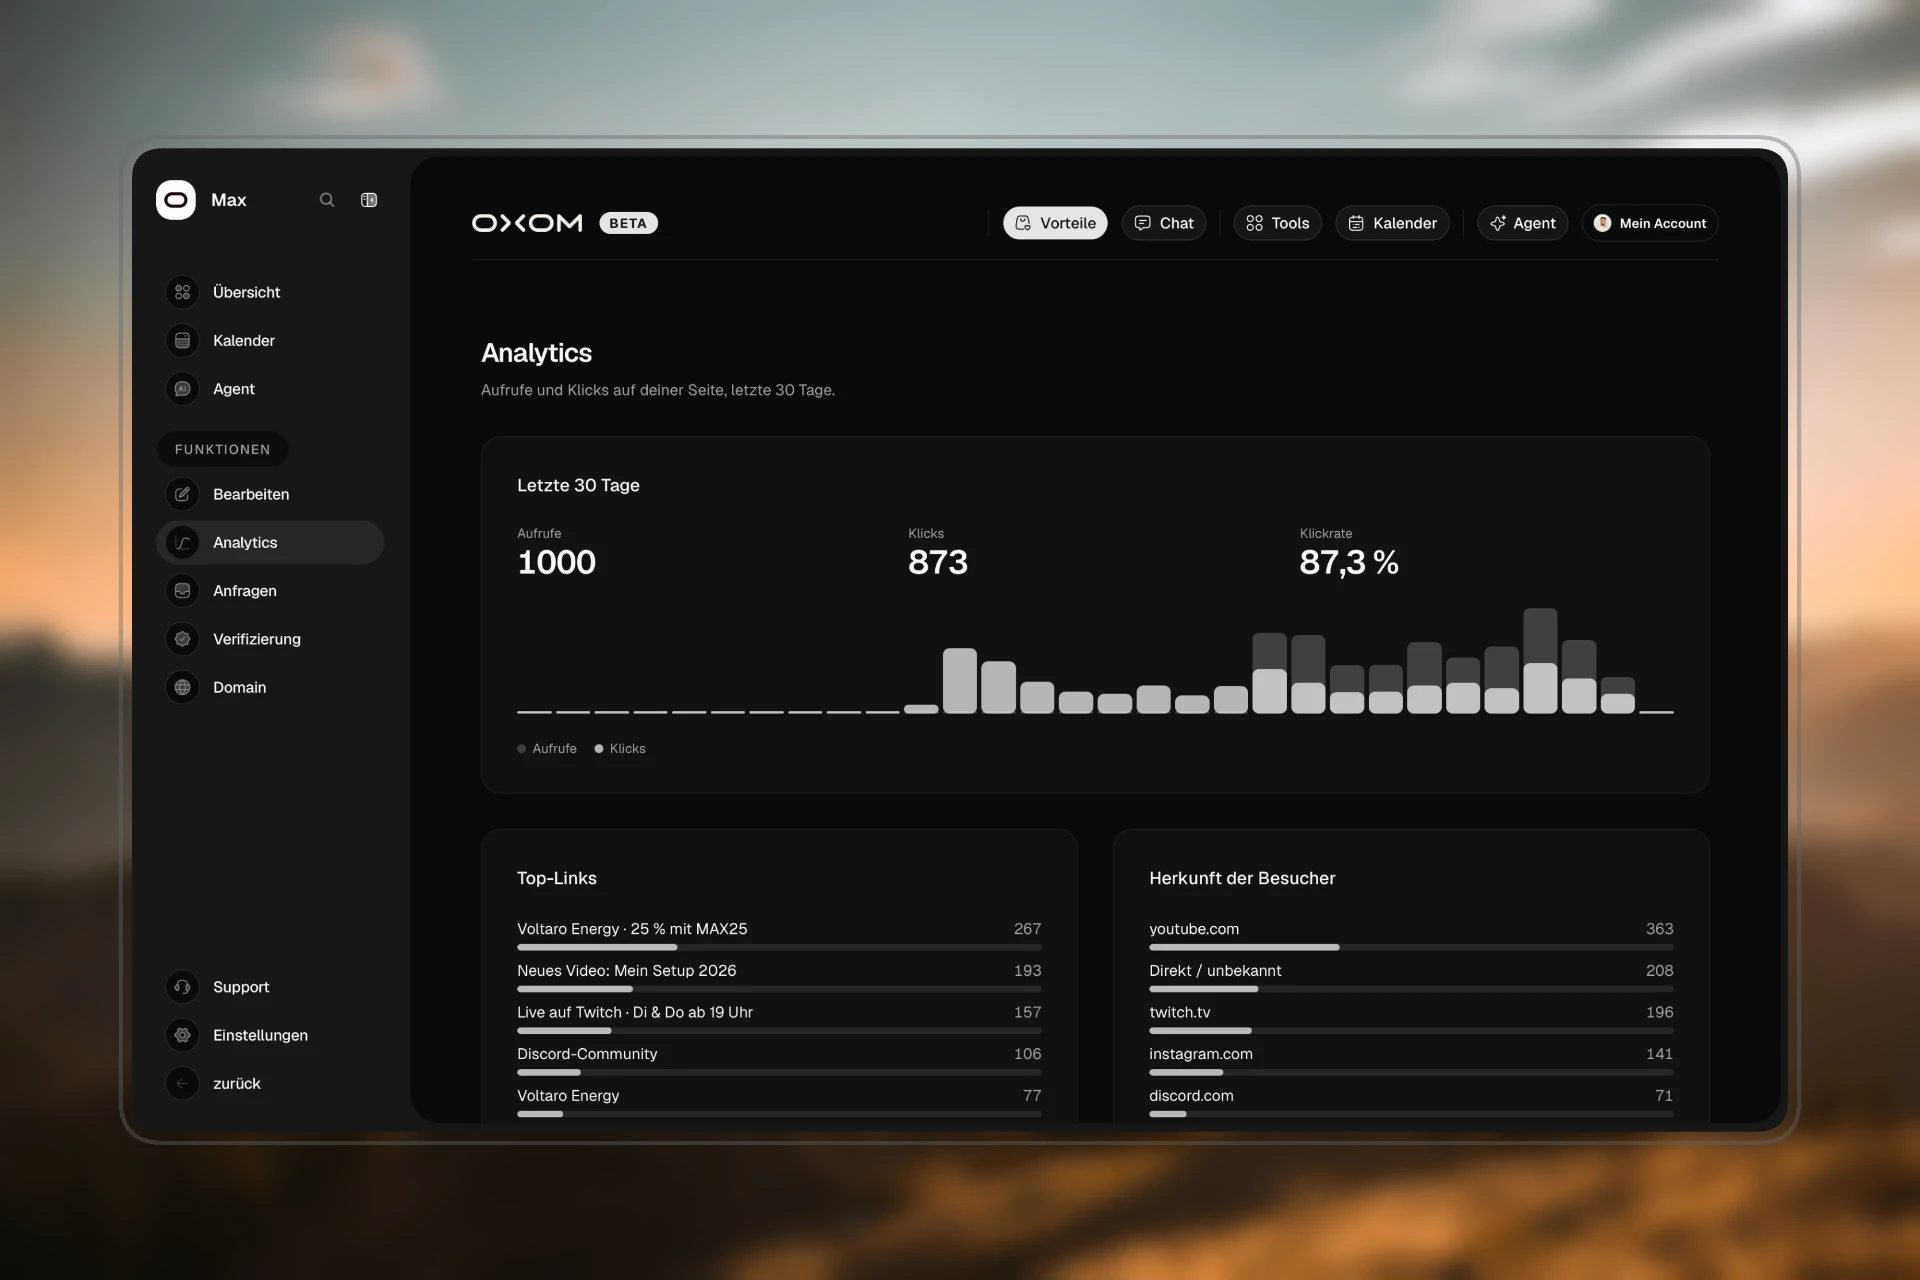1920x1280 pixels.
Task: Open the Kalender button in header
Action: coord(1392,223)
